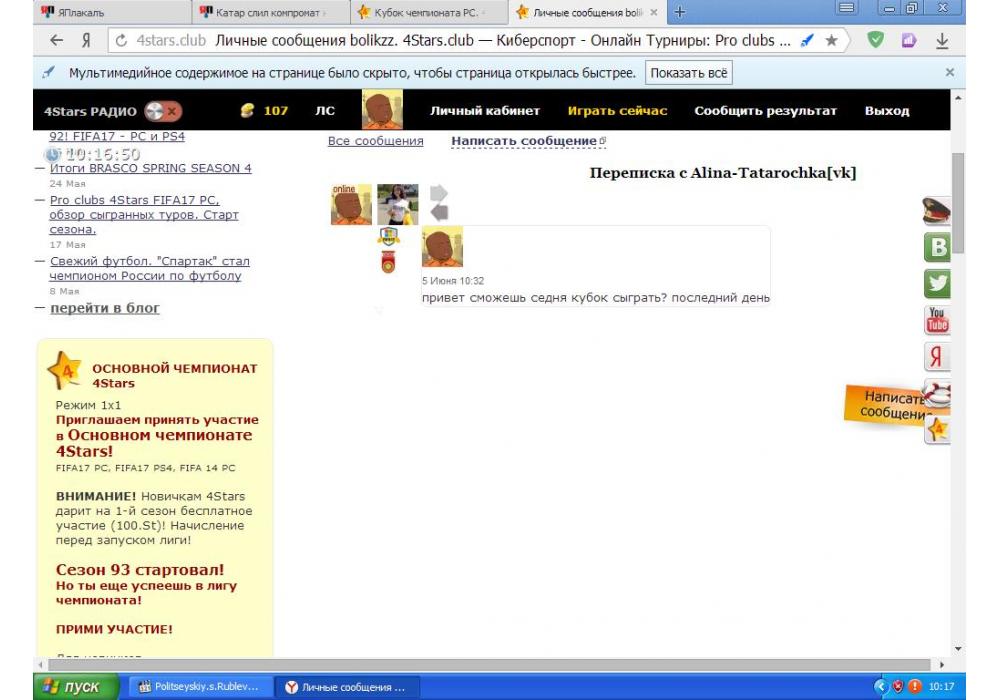Click перейти в блог link

[105, 308]
